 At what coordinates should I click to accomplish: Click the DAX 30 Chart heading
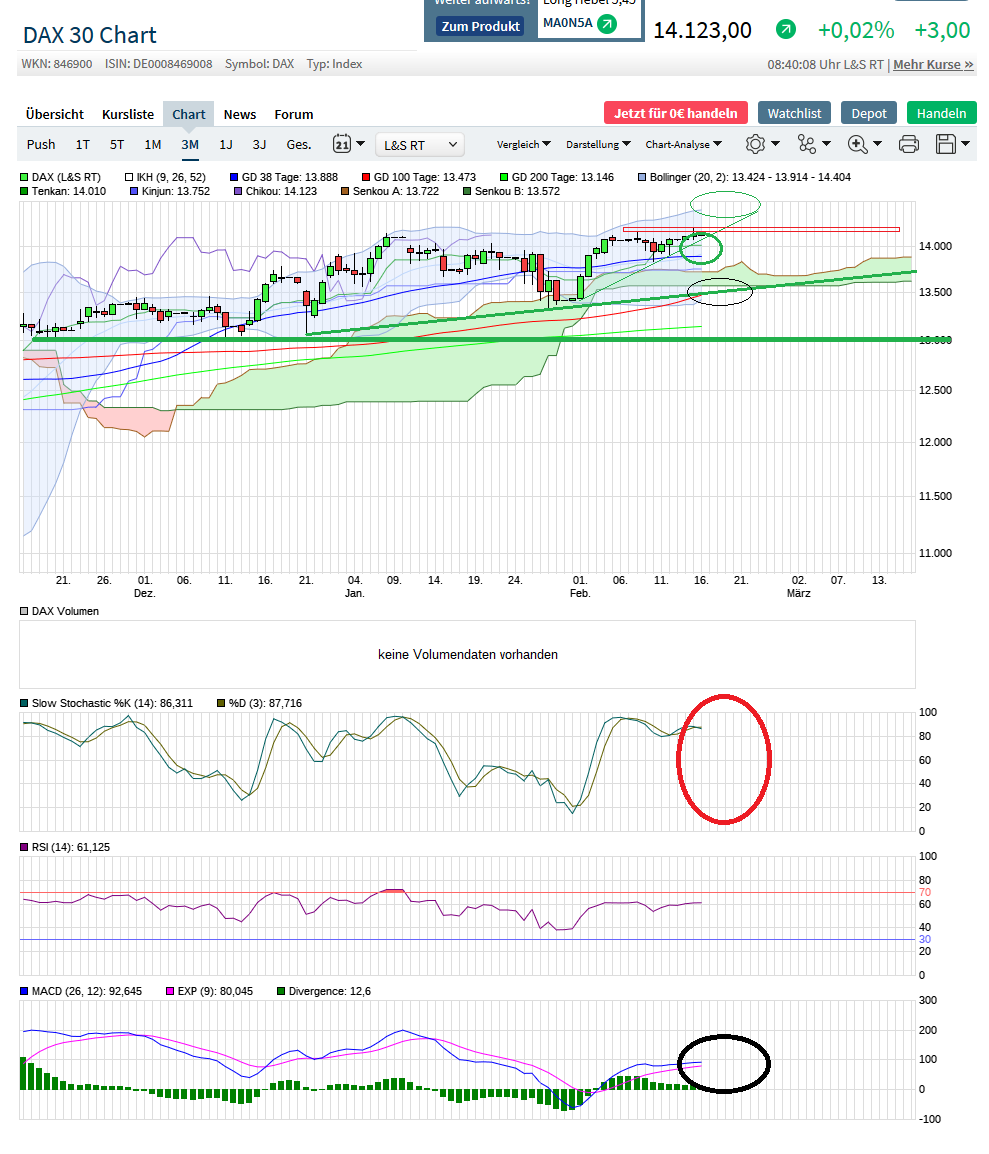click(90, 35)
